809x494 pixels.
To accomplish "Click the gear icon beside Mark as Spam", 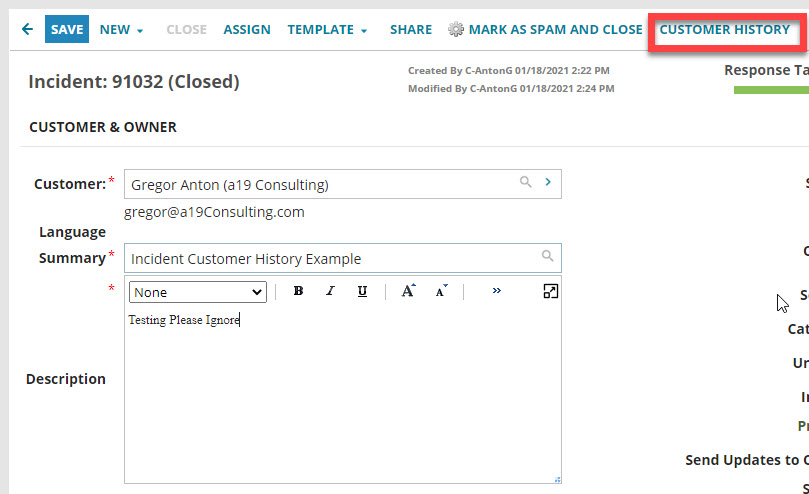I will (456, 29).
